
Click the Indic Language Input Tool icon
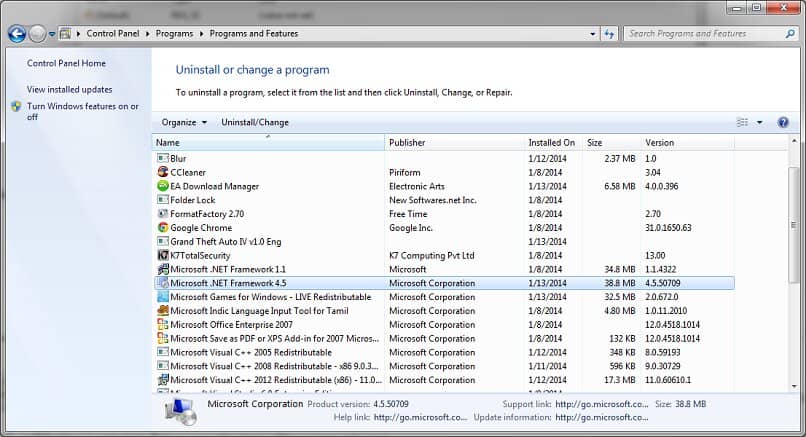point(163,311)
